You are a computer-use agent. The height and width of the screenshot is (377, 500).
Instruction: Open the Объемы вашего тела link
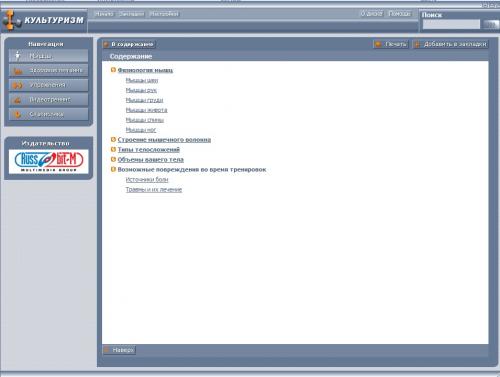pos(151,159)
